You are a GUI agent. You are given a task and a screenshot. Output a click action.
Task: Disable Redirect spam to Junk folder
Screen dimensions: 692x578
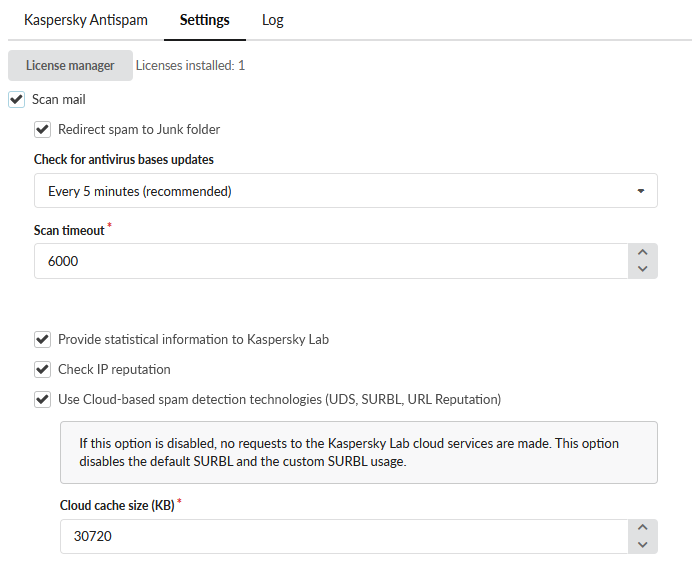pyautogui.click(x=42, y=129)
